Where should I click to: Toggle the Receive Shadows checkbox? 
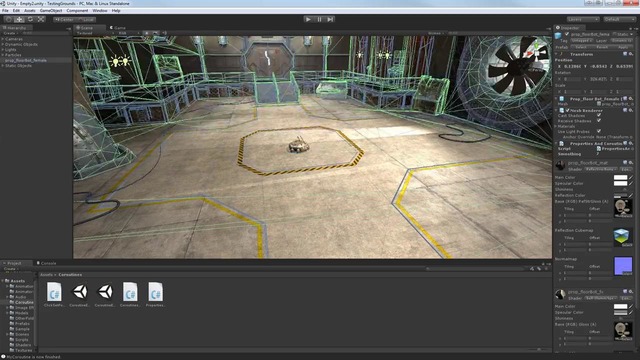pos(599,121)
